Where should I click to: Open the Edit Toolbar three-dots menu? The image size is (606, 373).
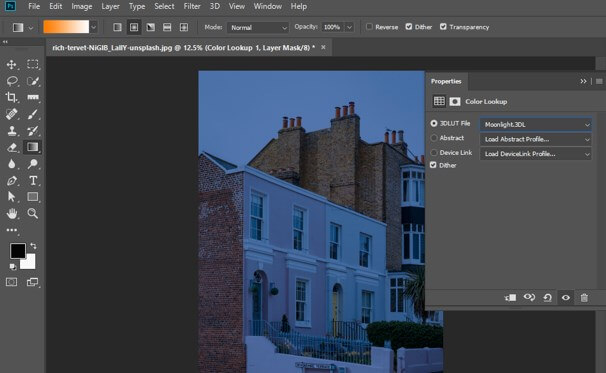click(x=12, y=230)
